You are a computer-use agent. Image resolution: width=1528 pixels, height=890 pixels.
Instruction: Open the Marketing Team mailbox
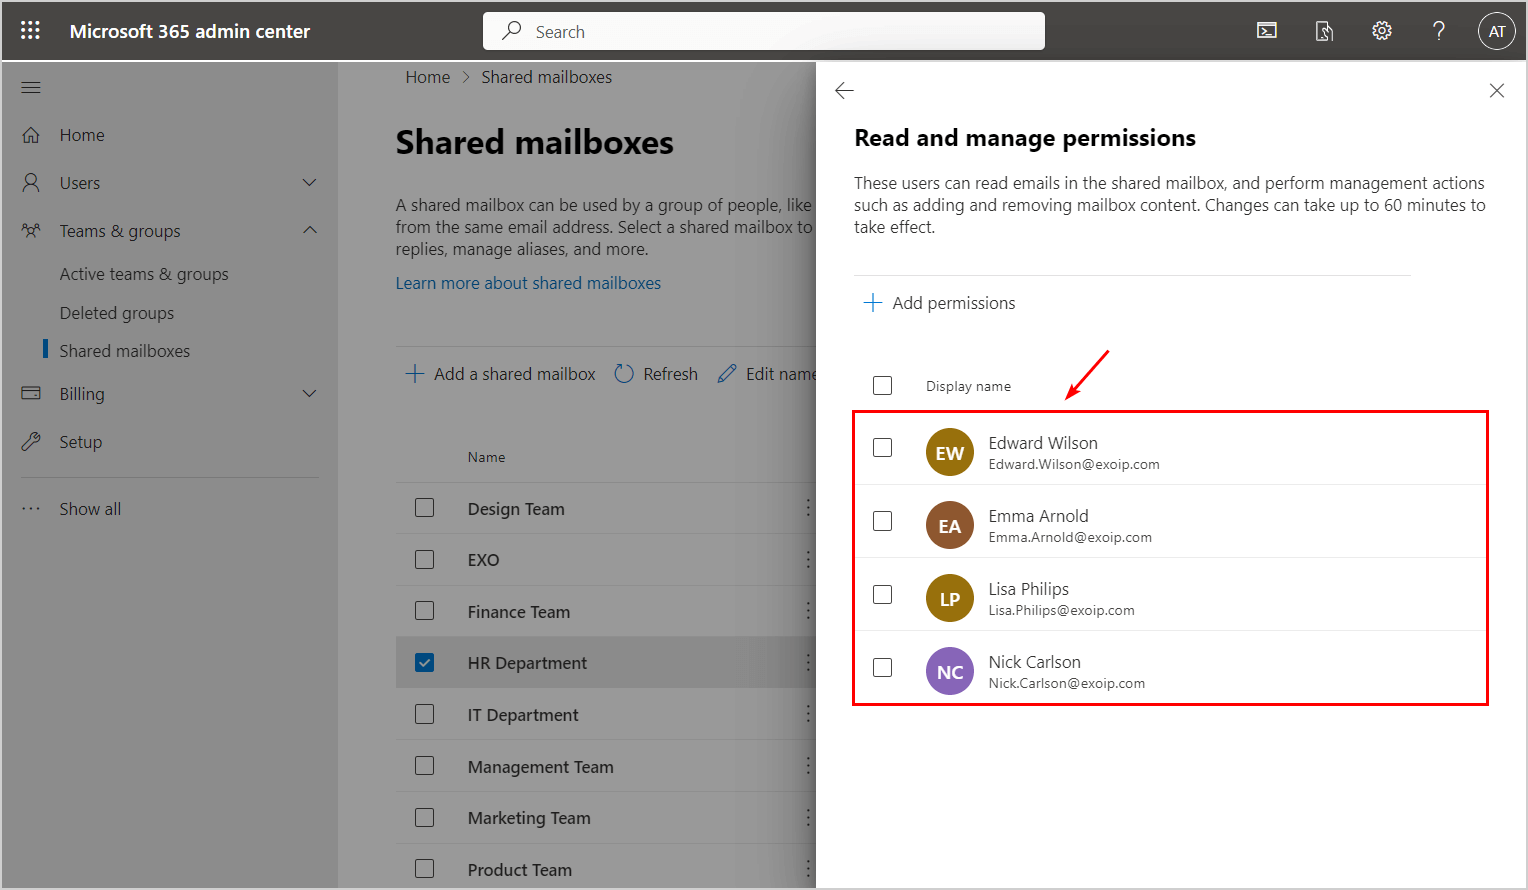[529, 818]
